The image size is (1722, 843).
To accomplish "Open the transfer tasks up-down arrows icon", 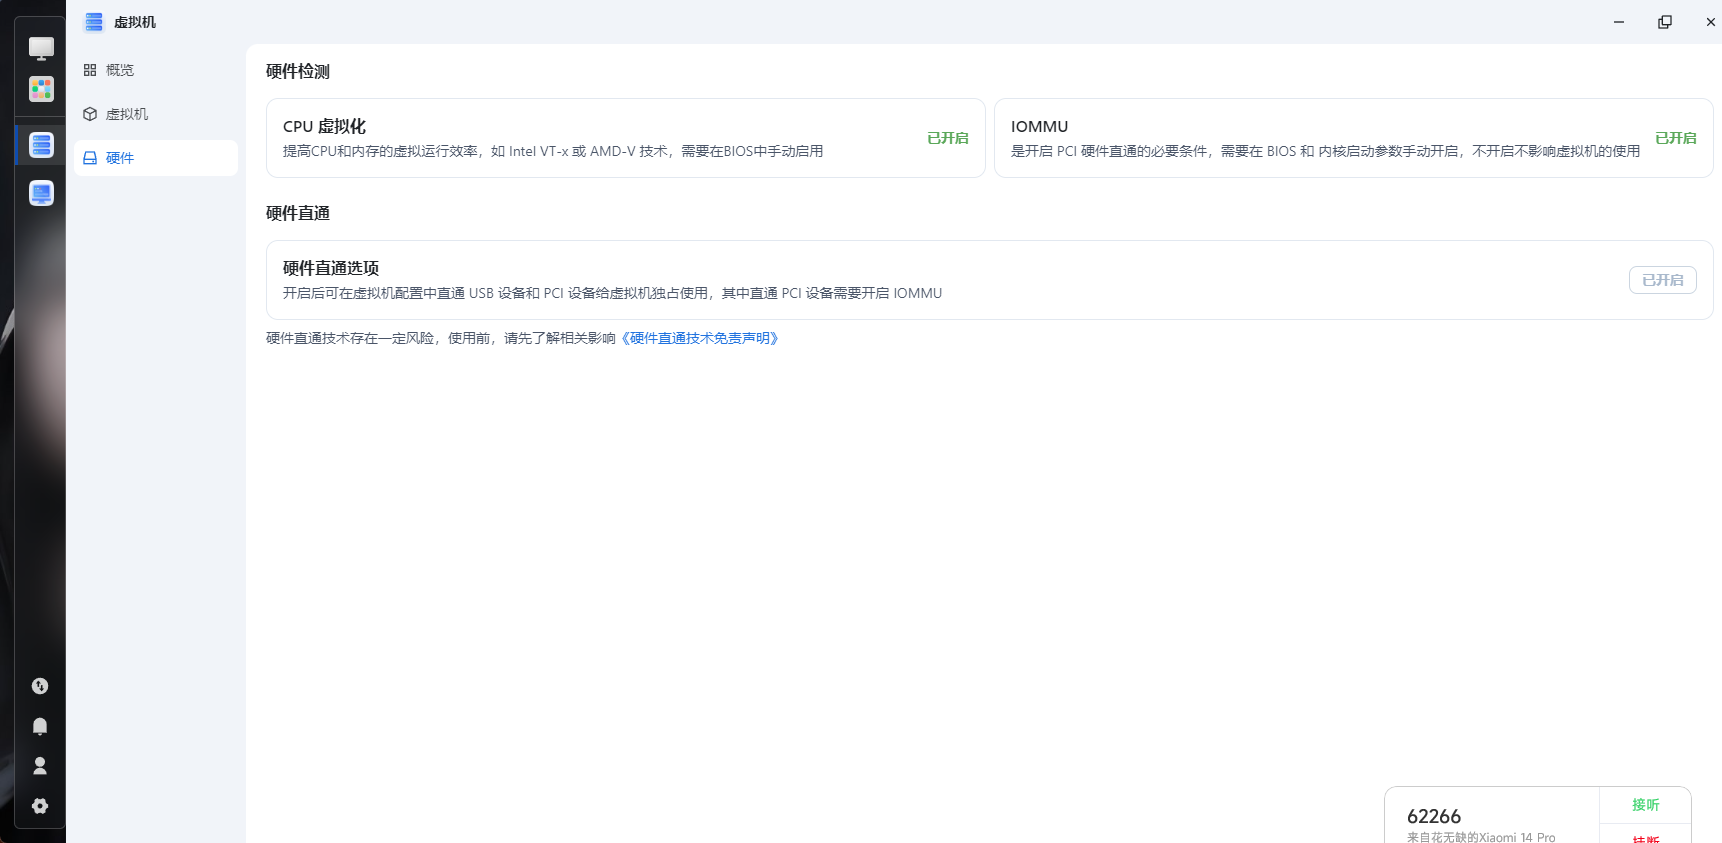I will (x=40, y=686).
